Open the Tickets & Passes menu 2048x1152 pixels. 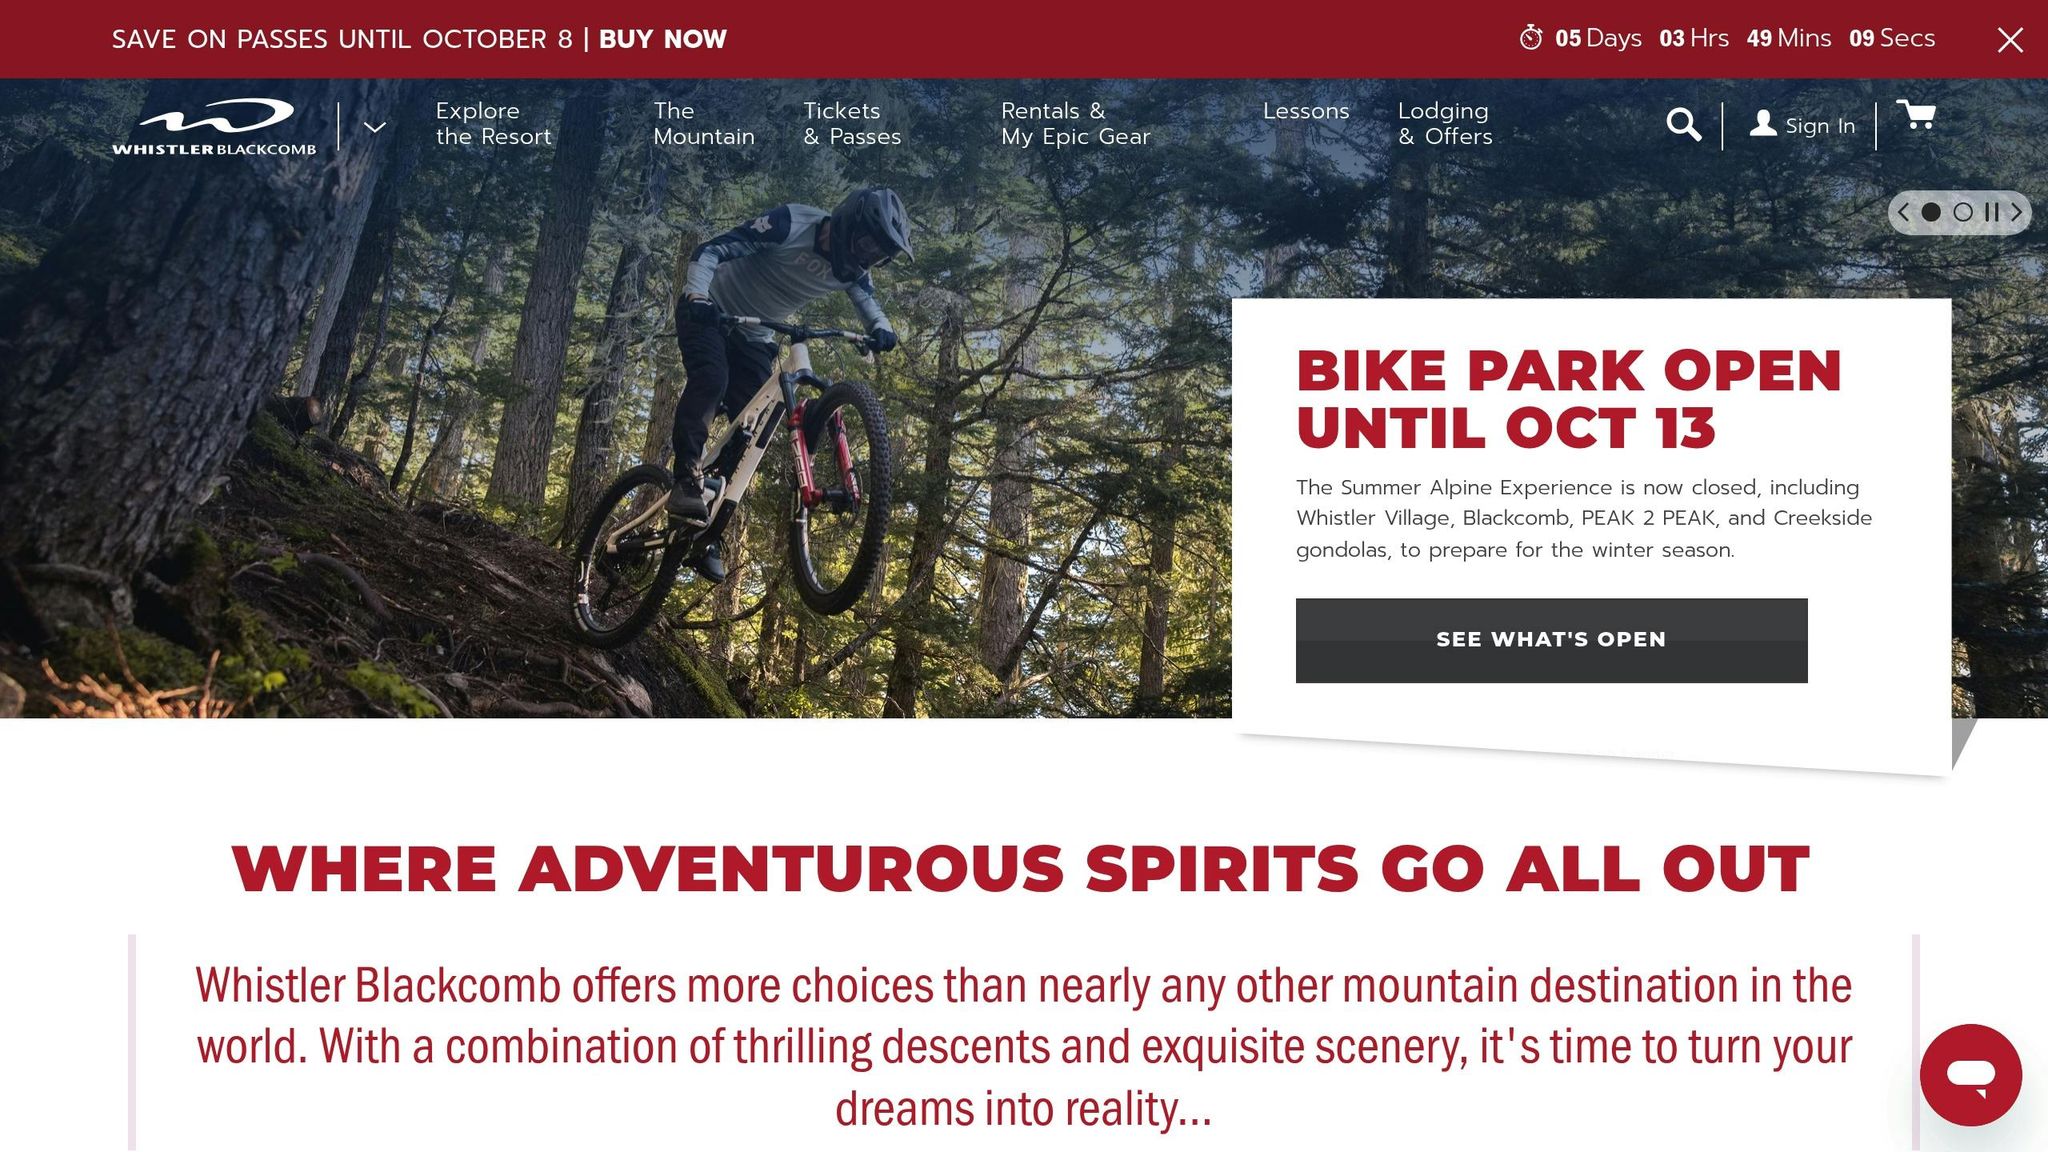tap(852, 124)
